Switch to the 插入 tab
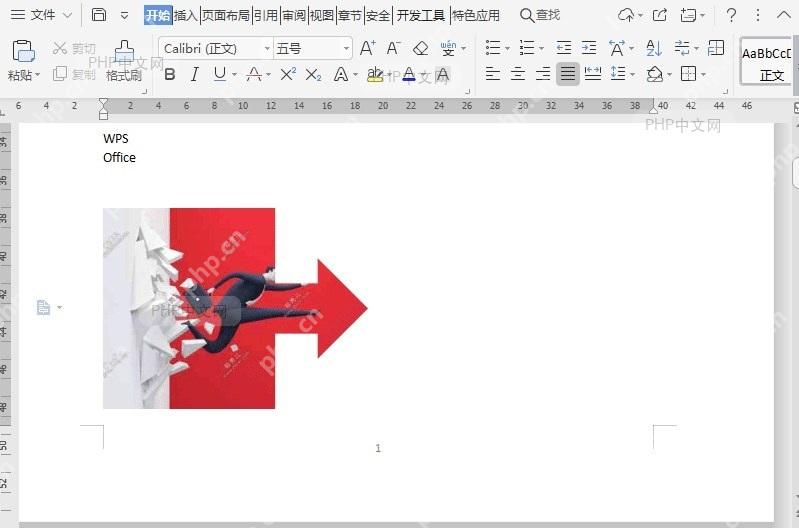Viewport: 799px width, 528px height. point(185,15)
